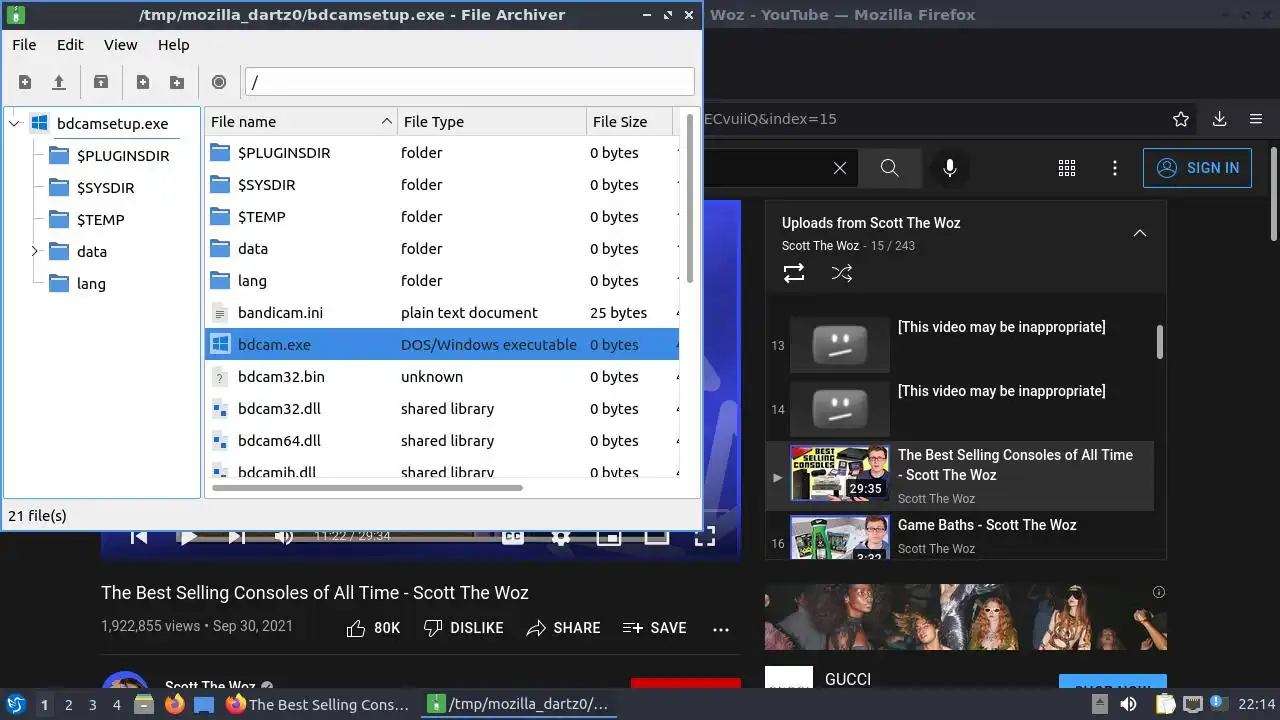This screenshot has width=1280, height=720.
Task: Like the video with 80K thumbs-up
Action: click(x=373, y=628)
